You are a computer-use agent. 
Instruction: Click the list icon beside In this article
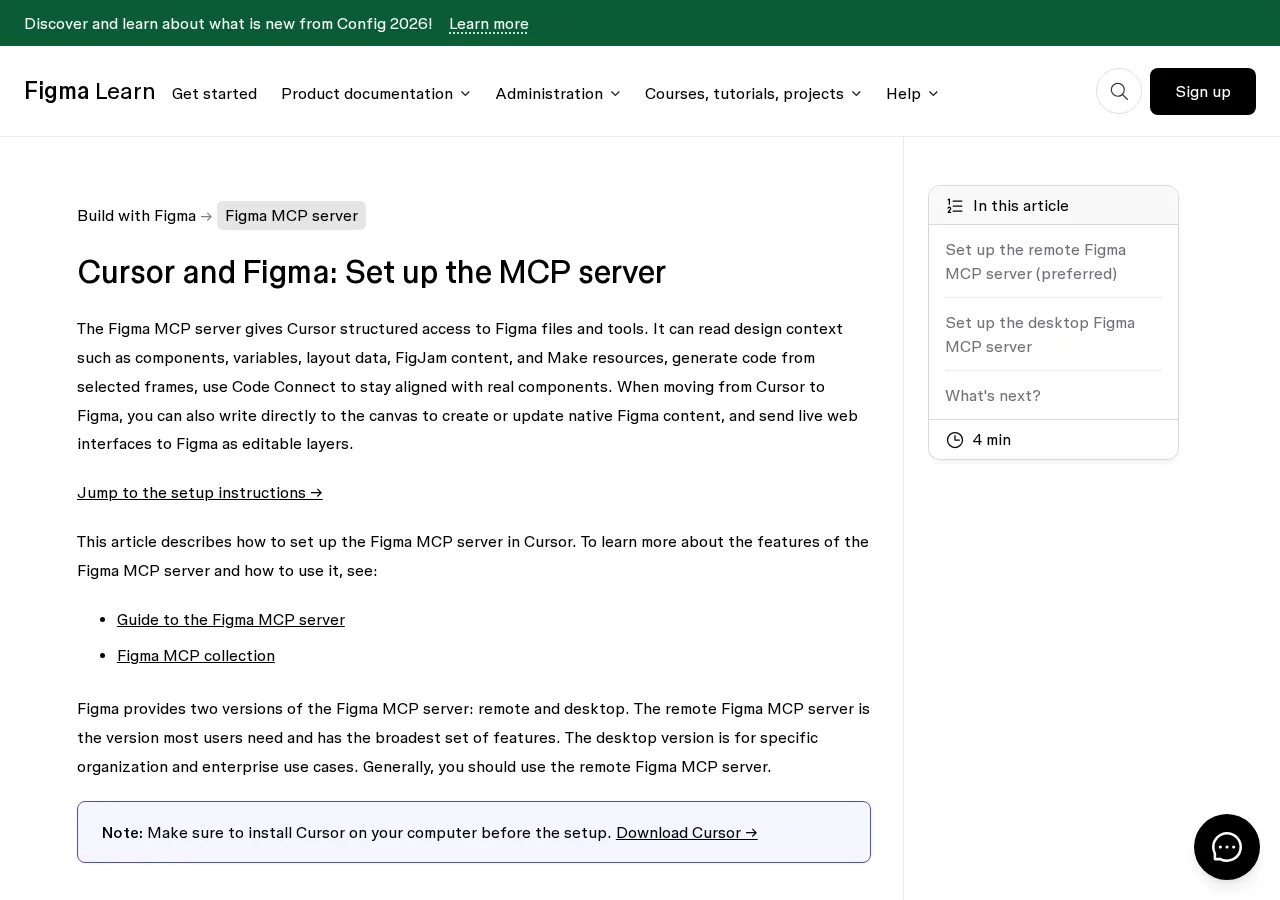955,206
